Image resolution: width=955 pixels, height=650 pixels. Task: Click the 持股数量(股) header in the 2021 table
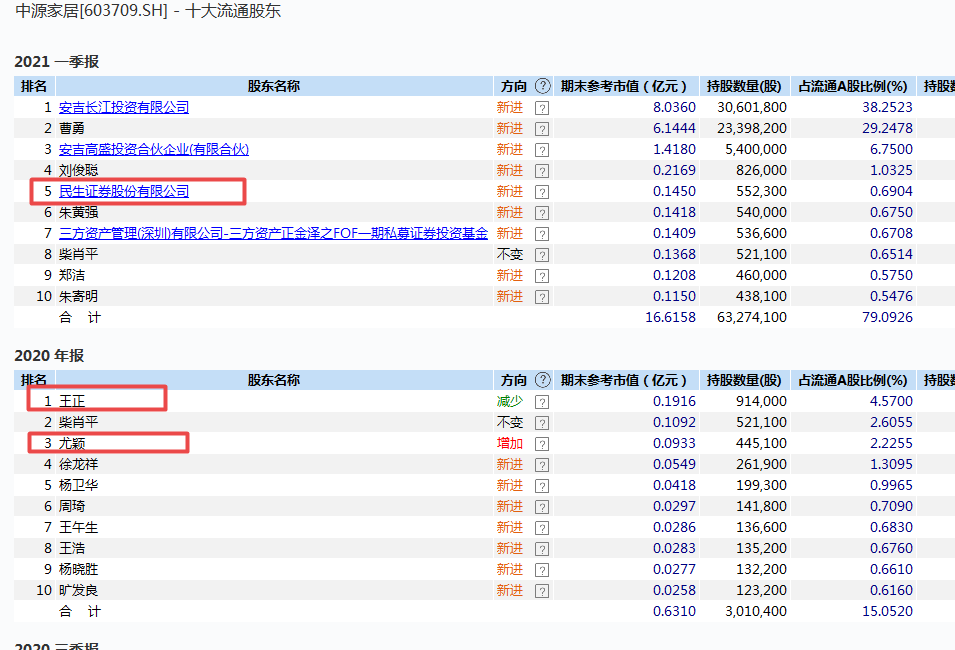tap(744, 87)
